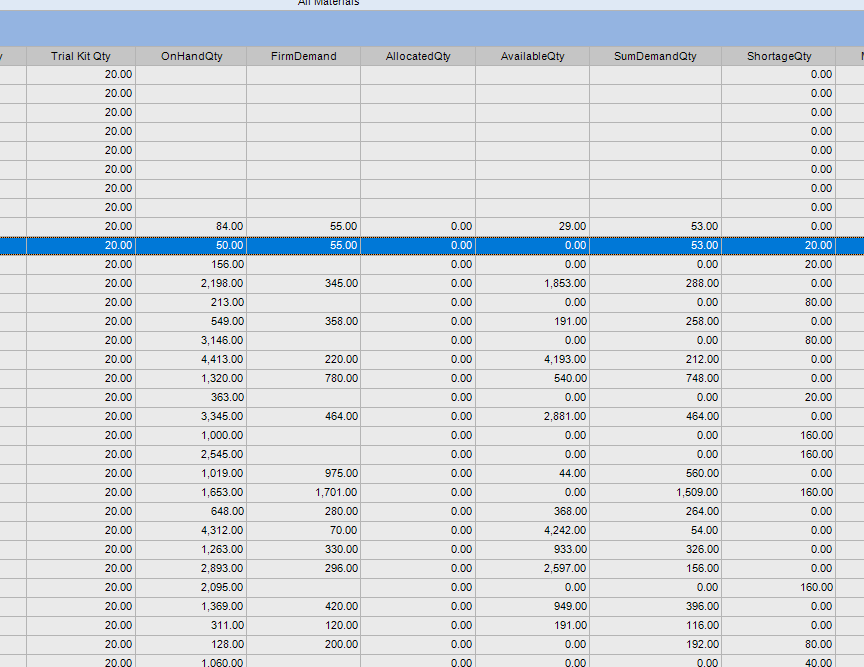This screenshot has width=864, height=667.
Task: Click the cell showing AvailableQty 4,242.00
Action: [x=563, y=530]
